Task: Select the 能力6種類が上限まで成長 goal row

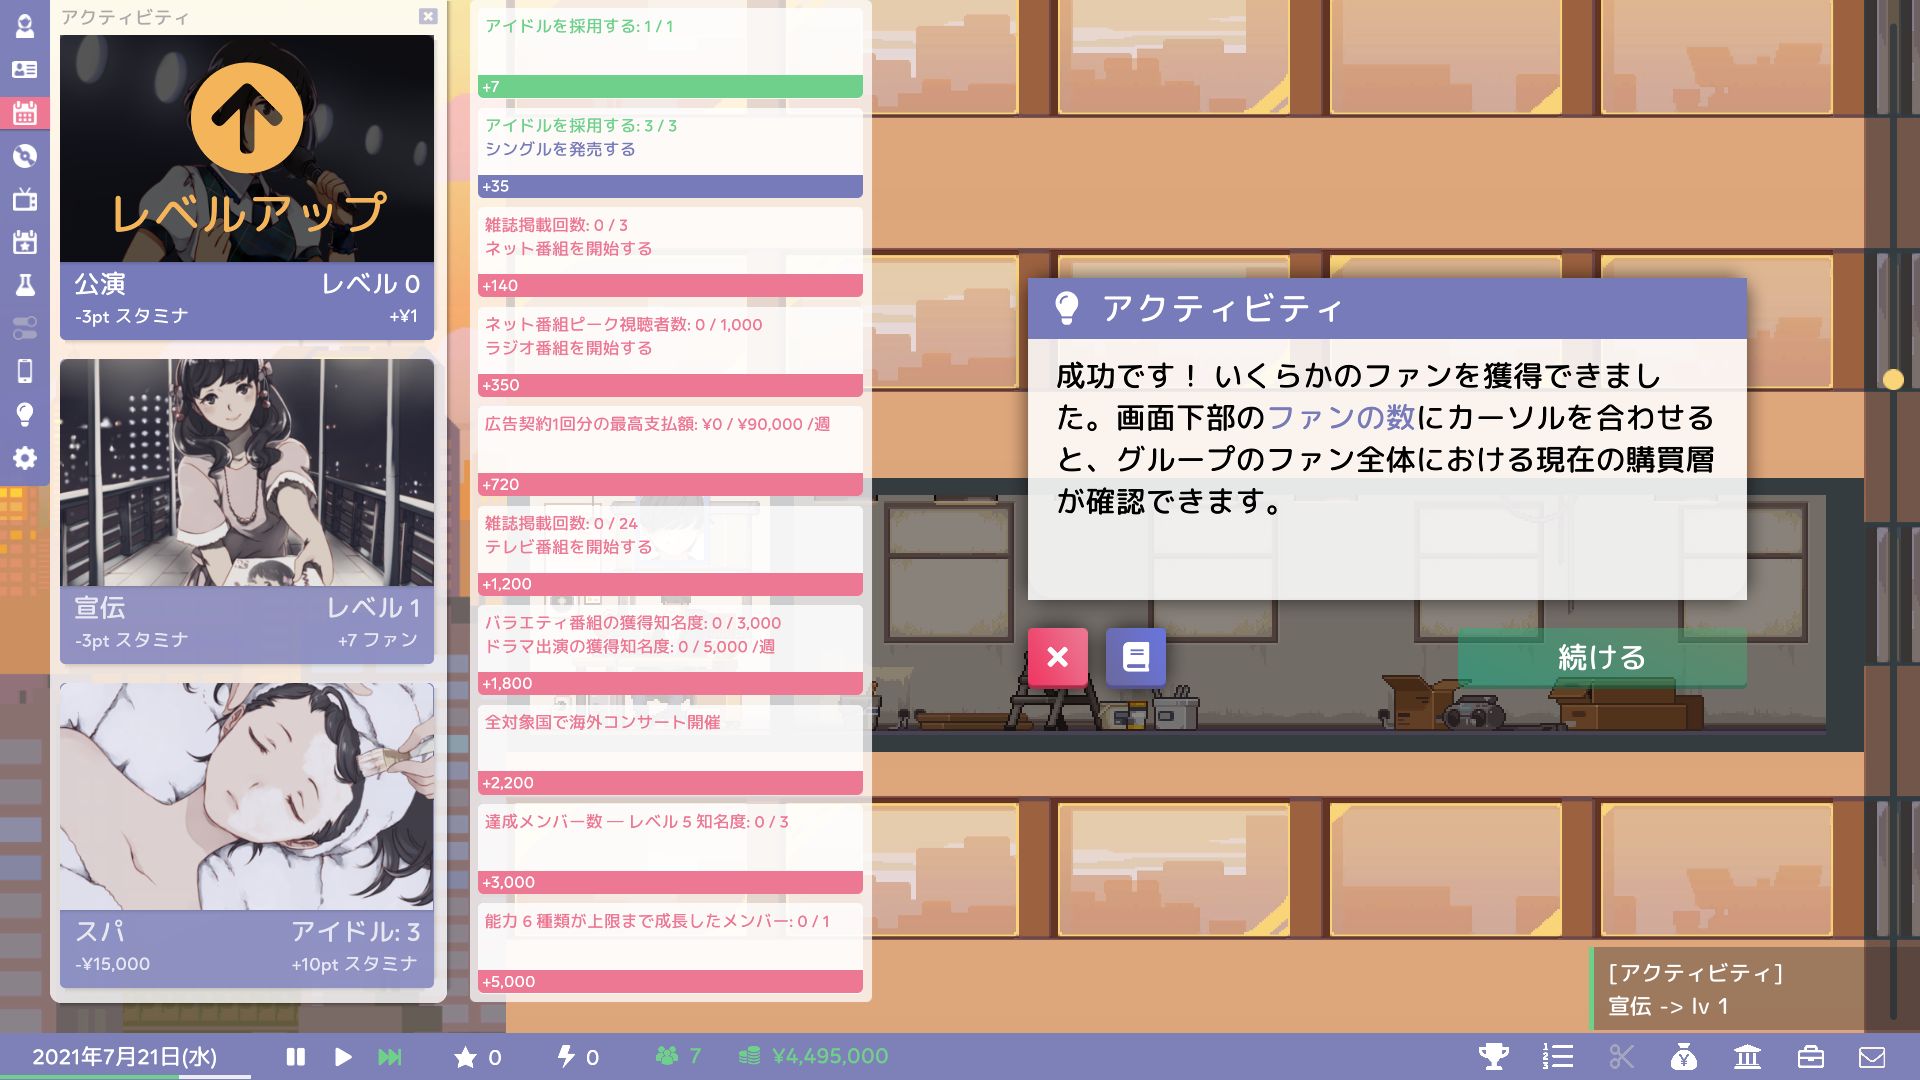Action: click(x=670, y=947)
